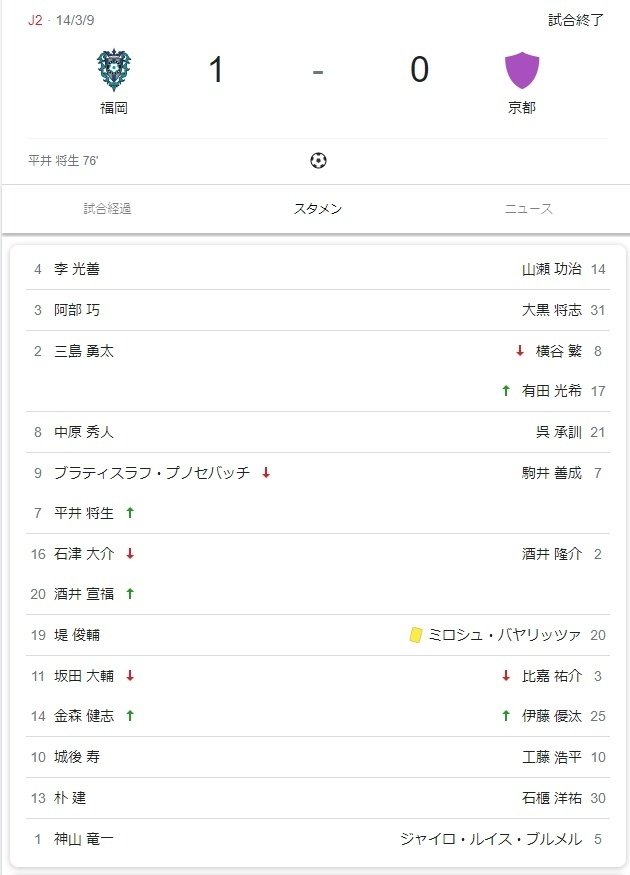Switch to the 試合経過 tab
Image resolution: width=630 pixels, height=875 pixels.
pyautogui.click(x=107, y=209)
